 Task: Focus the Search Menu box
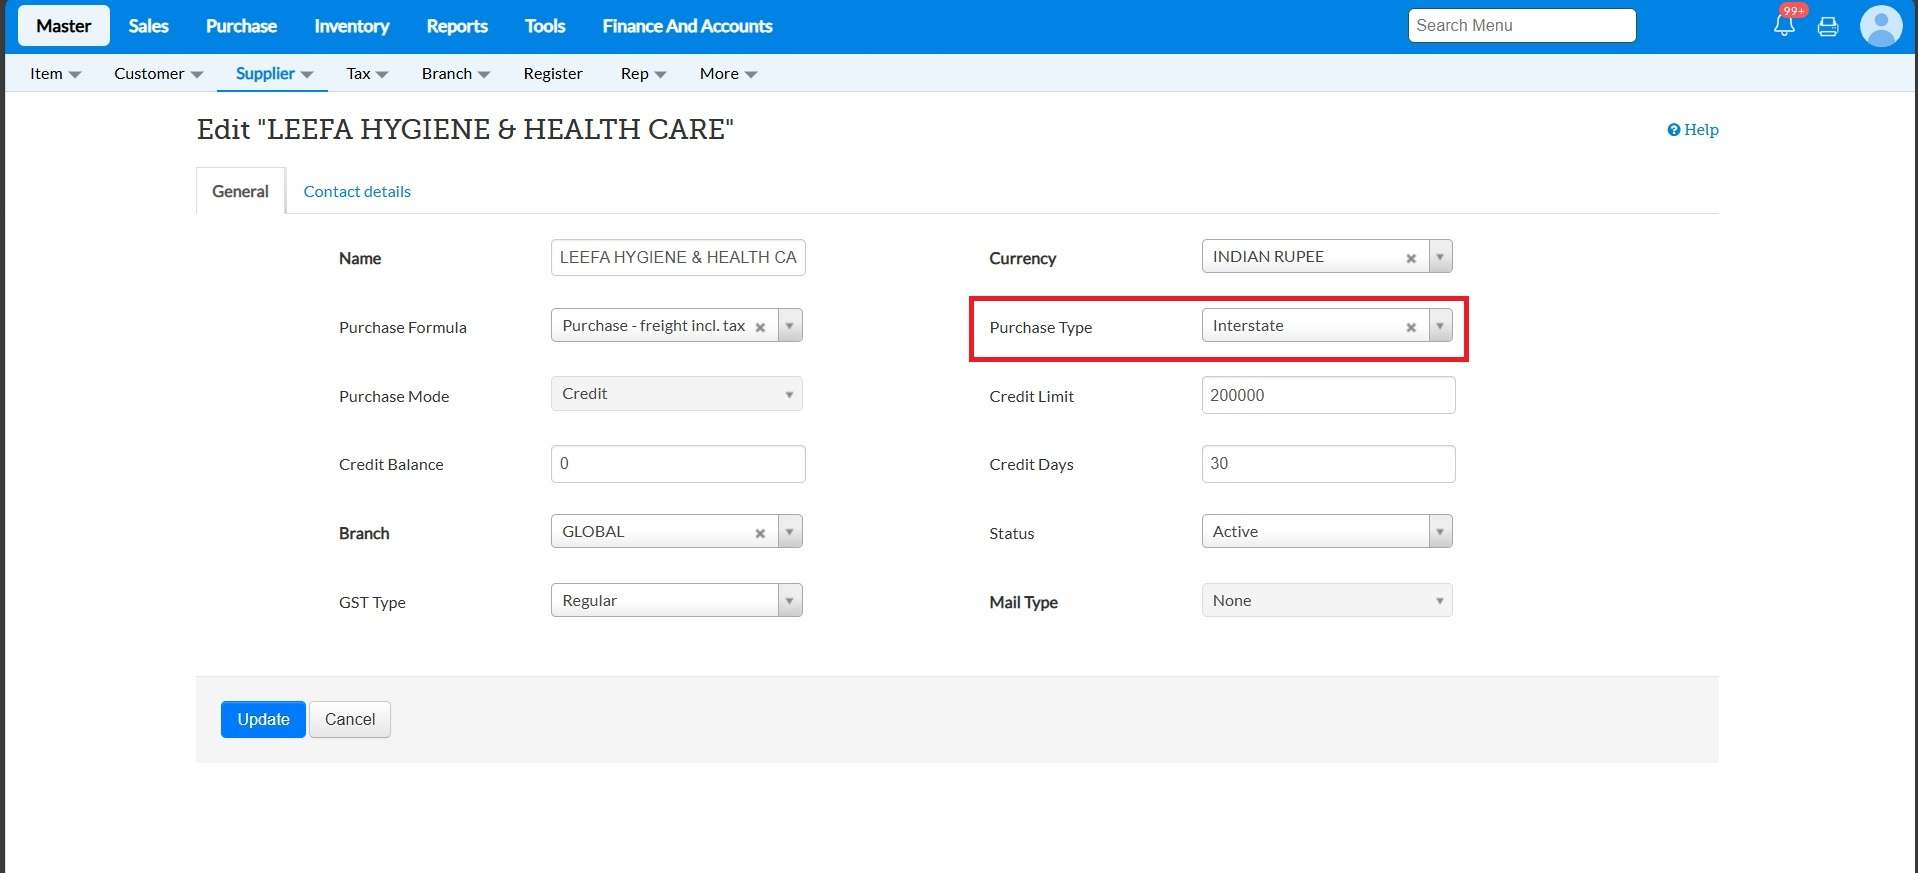[1521, 26]
